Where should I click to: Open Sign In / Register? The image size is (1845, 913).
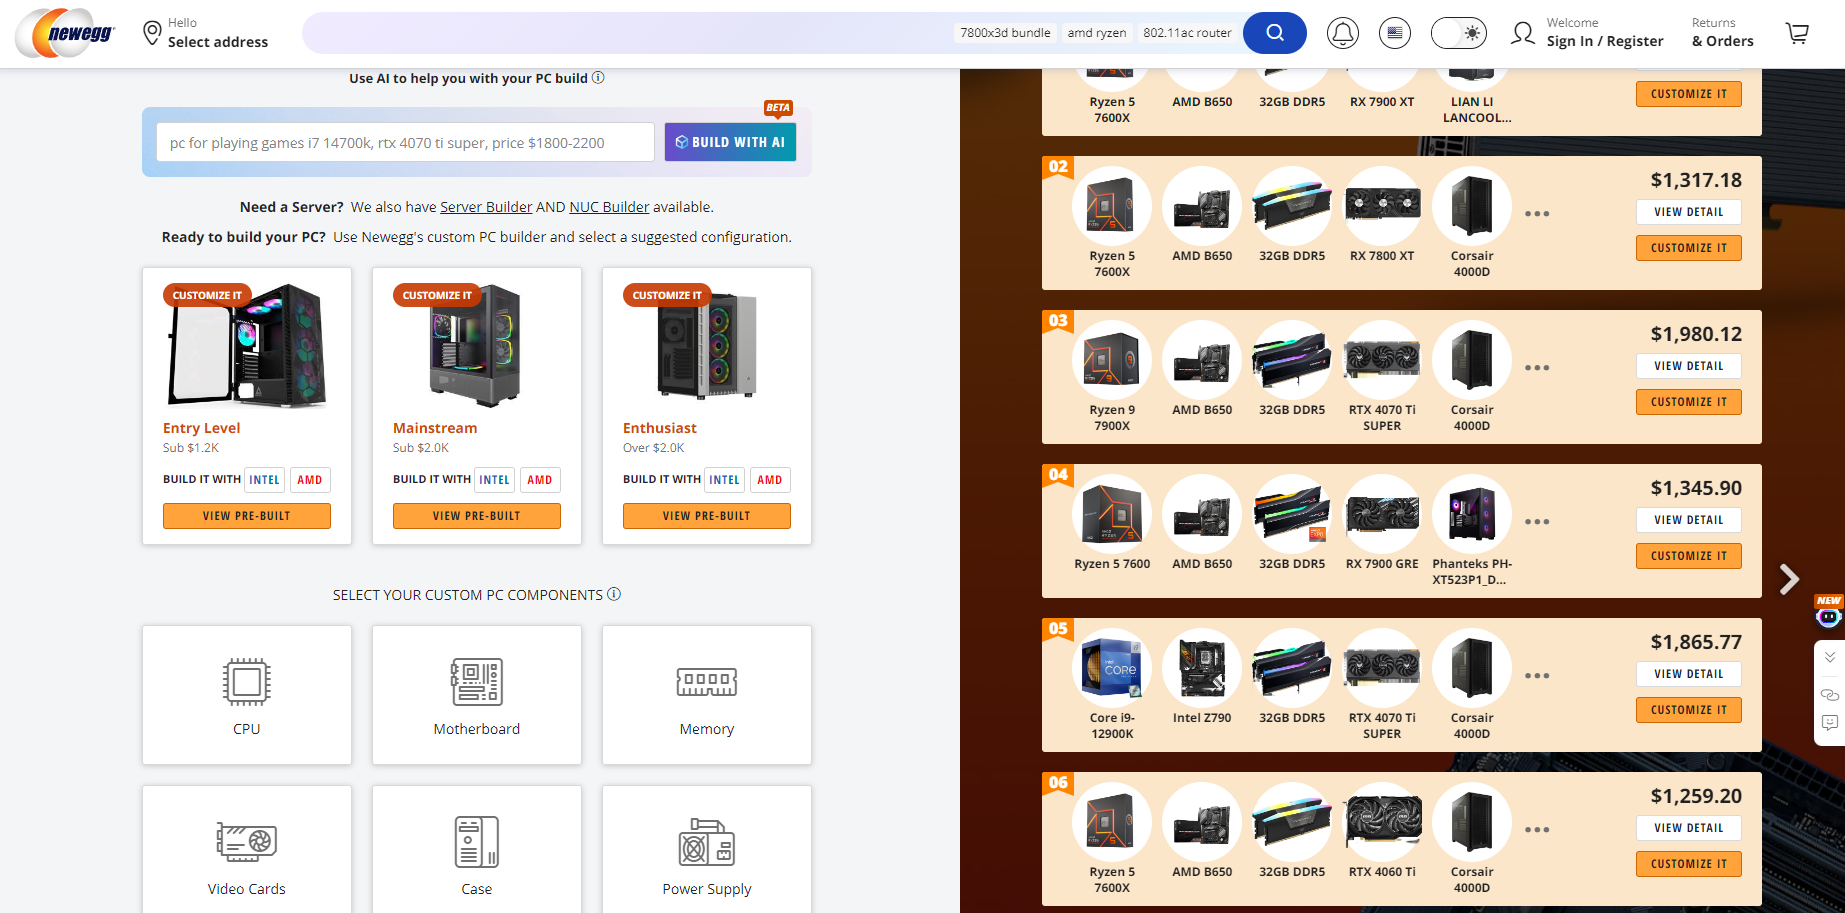(1605, 41)
